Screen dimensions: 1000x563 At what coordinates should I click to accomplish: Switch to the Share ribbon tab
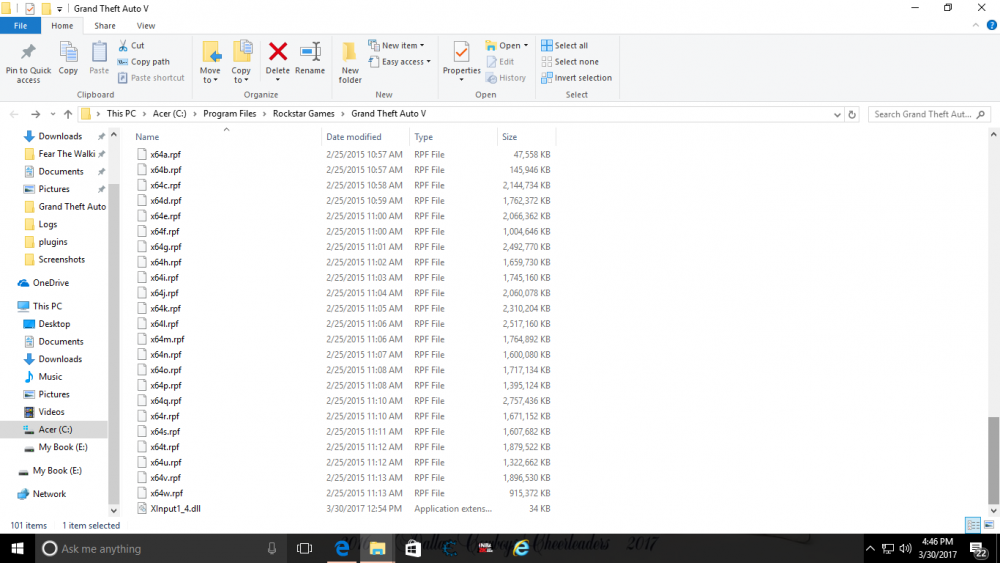click(105, 26)
